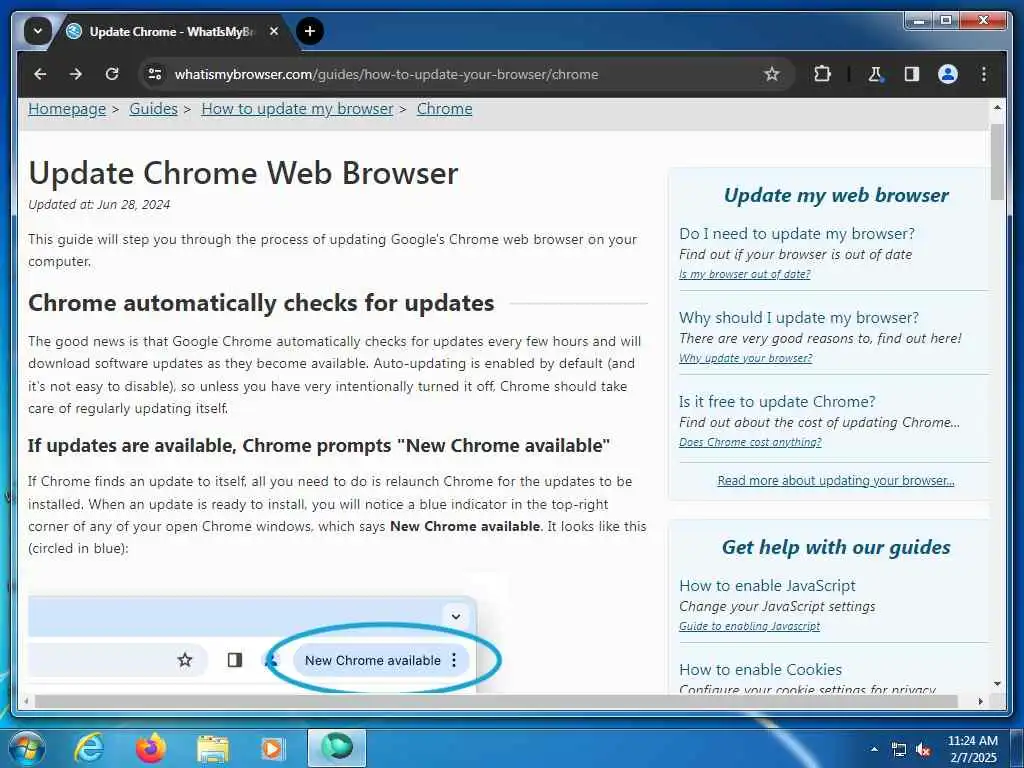Image resolution: width=1024 pixels, height=768 pixels.
Task: Click Get help with our guides title
Action: point(836,547)
